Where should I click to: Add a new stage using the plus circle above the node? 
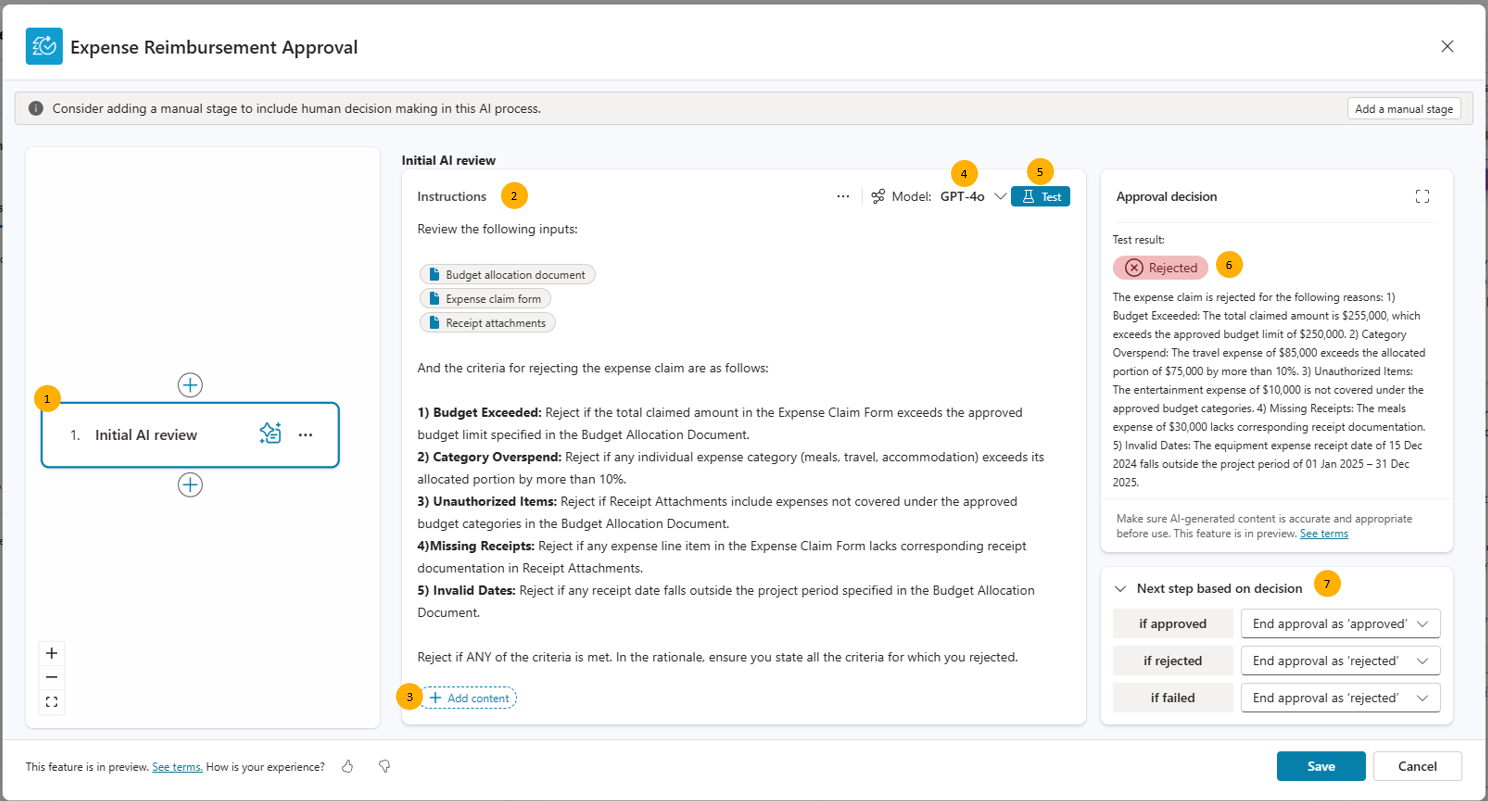click(x=190, y=385)
